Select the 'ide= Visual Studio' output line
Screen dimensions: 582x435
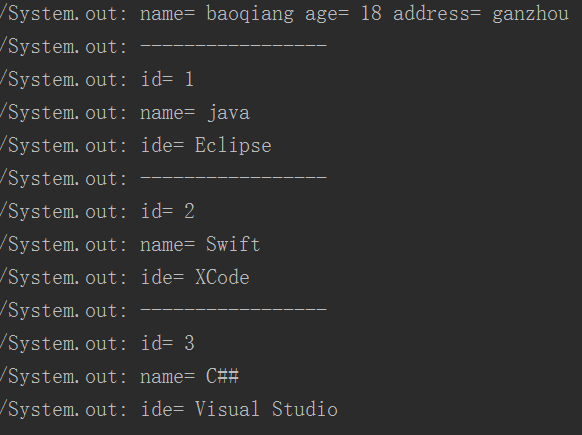coord(169,409)
